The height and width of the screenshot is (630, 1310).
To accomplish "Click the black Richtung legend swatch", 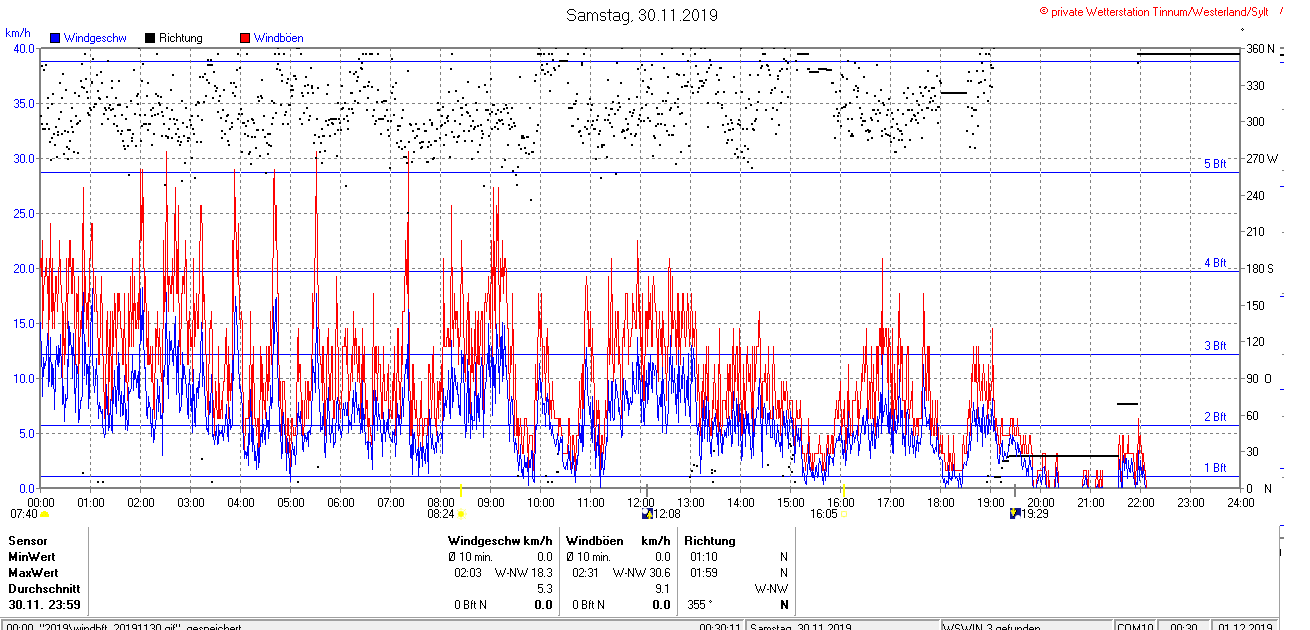I will 150,38.
